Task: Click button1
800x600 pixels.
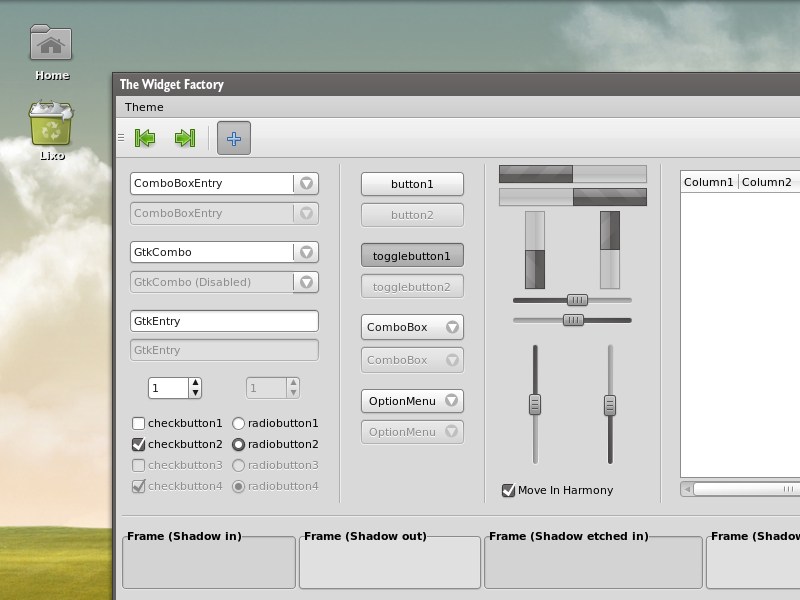Action: pos(412,184)
